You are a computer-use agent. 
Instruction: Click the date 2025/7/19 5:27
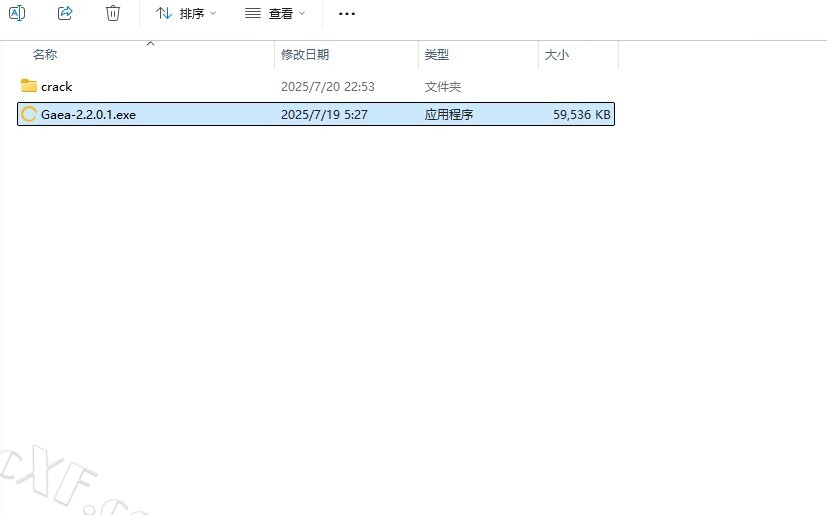324,115
